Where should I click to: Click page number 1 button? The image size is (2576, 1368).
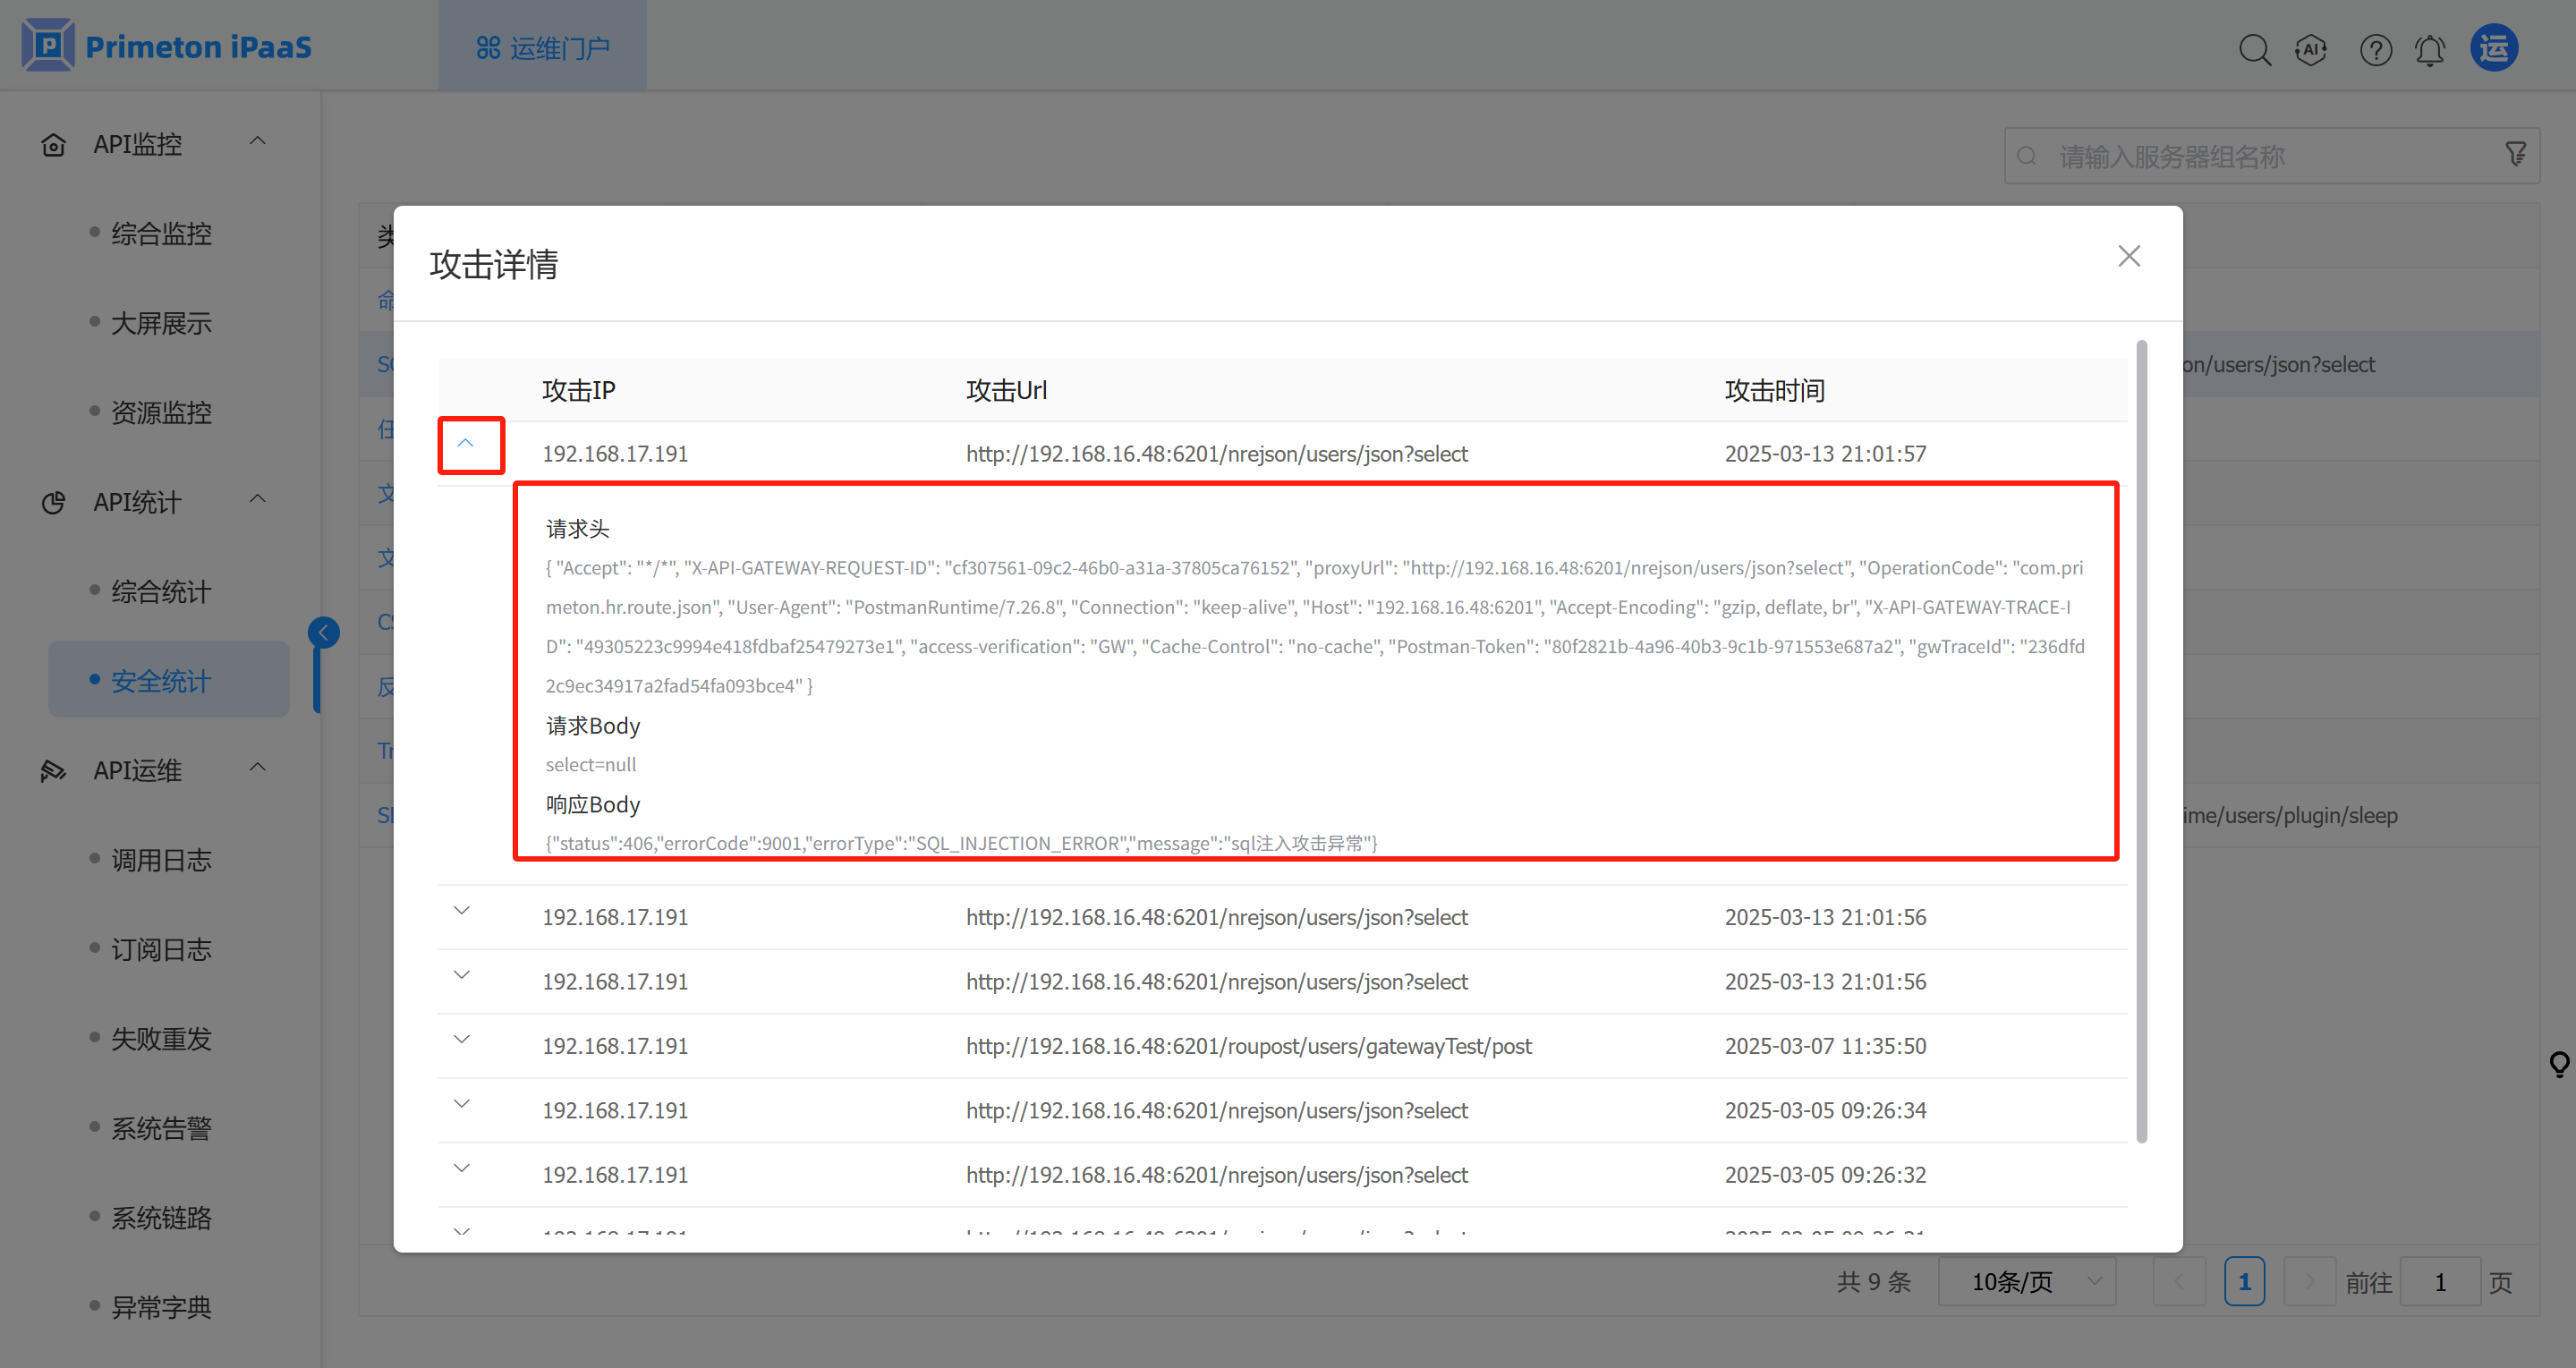coord(2244,1281)
